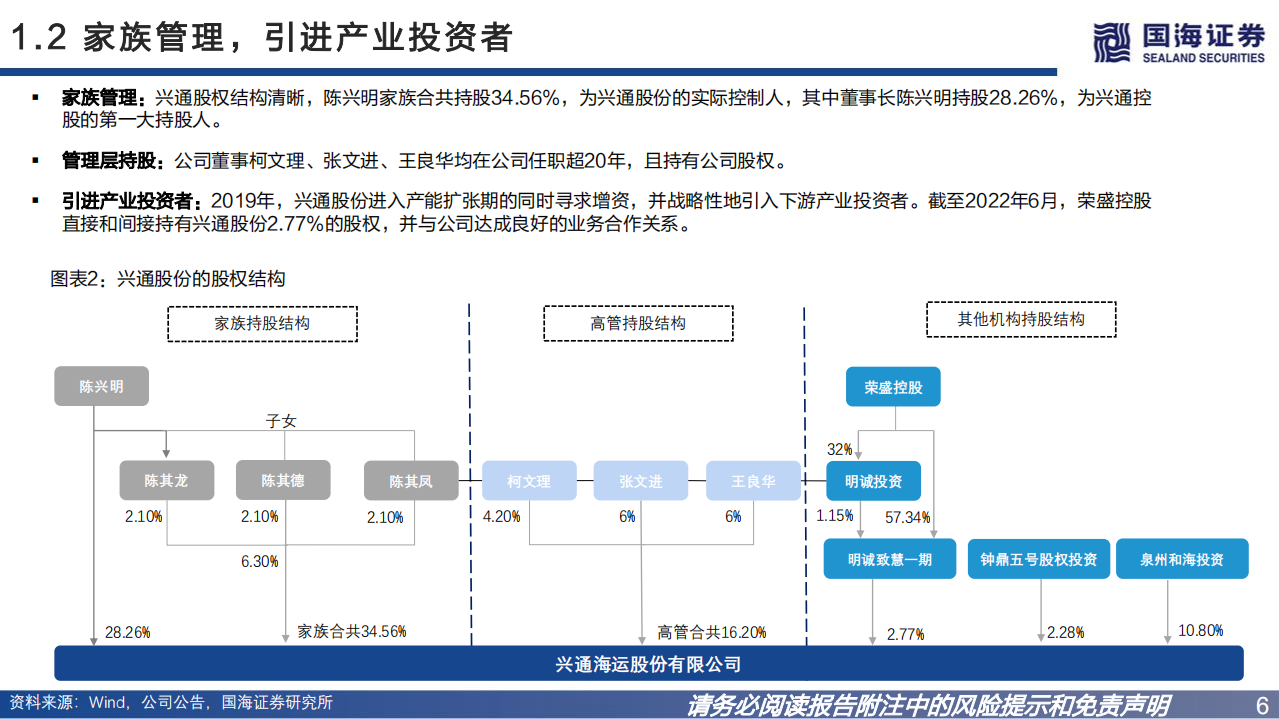Select the 柯文理 box

[x=529, y=481]
